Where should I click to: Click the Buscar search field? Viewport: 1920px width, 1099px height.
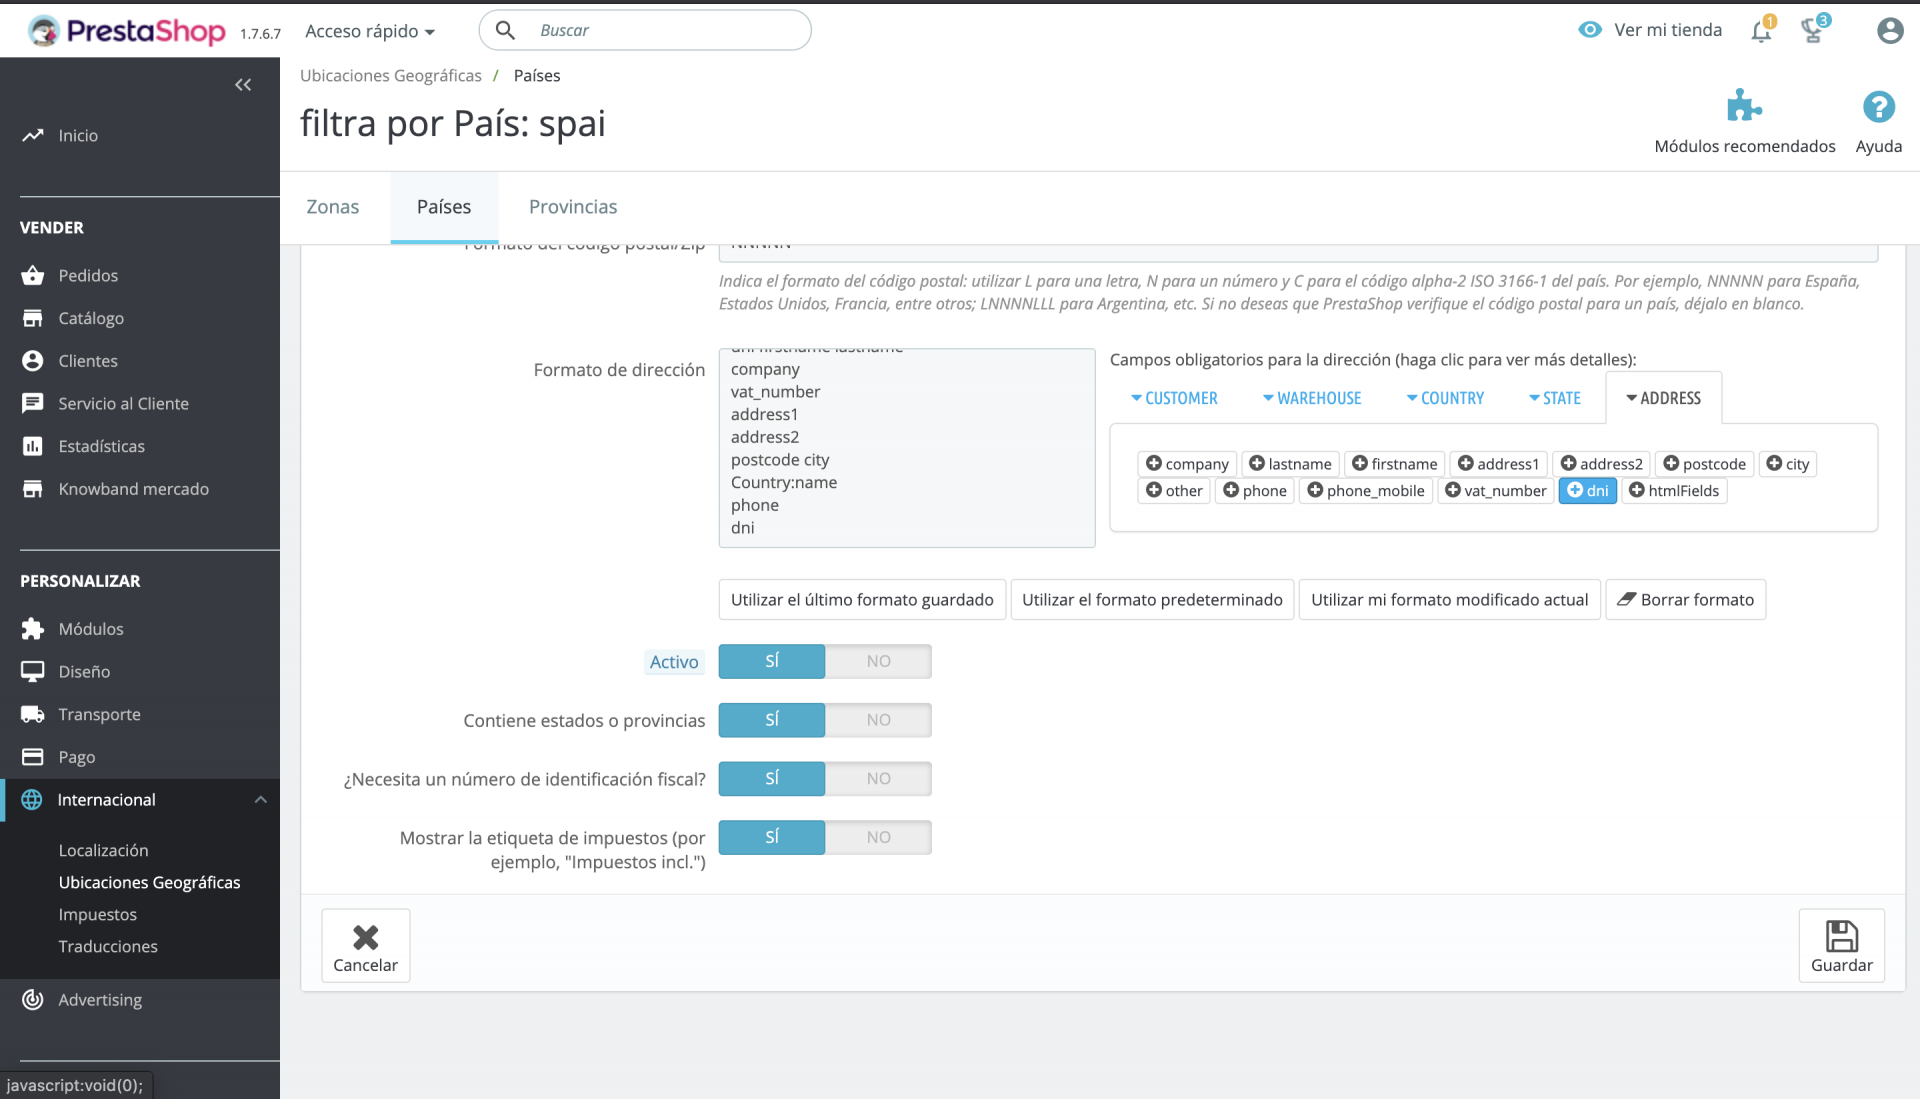pos(660,31)
